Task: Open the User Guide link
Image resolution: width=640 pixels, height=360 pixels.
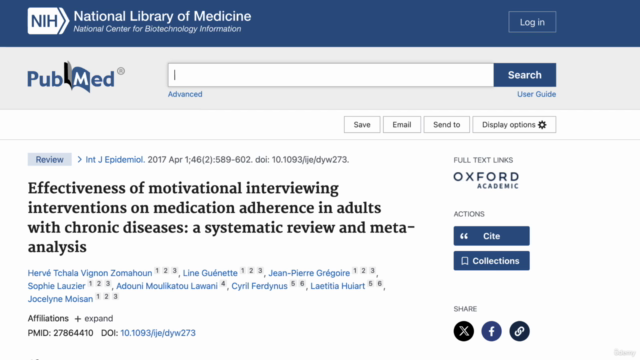Action: point(536,94)
